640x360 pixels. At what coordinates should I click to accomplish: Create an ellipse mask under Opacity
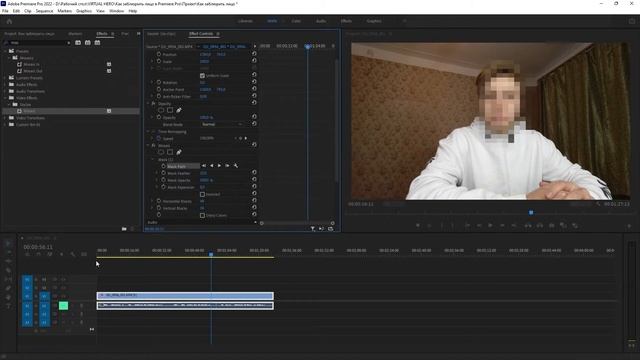tap(161, 110)
